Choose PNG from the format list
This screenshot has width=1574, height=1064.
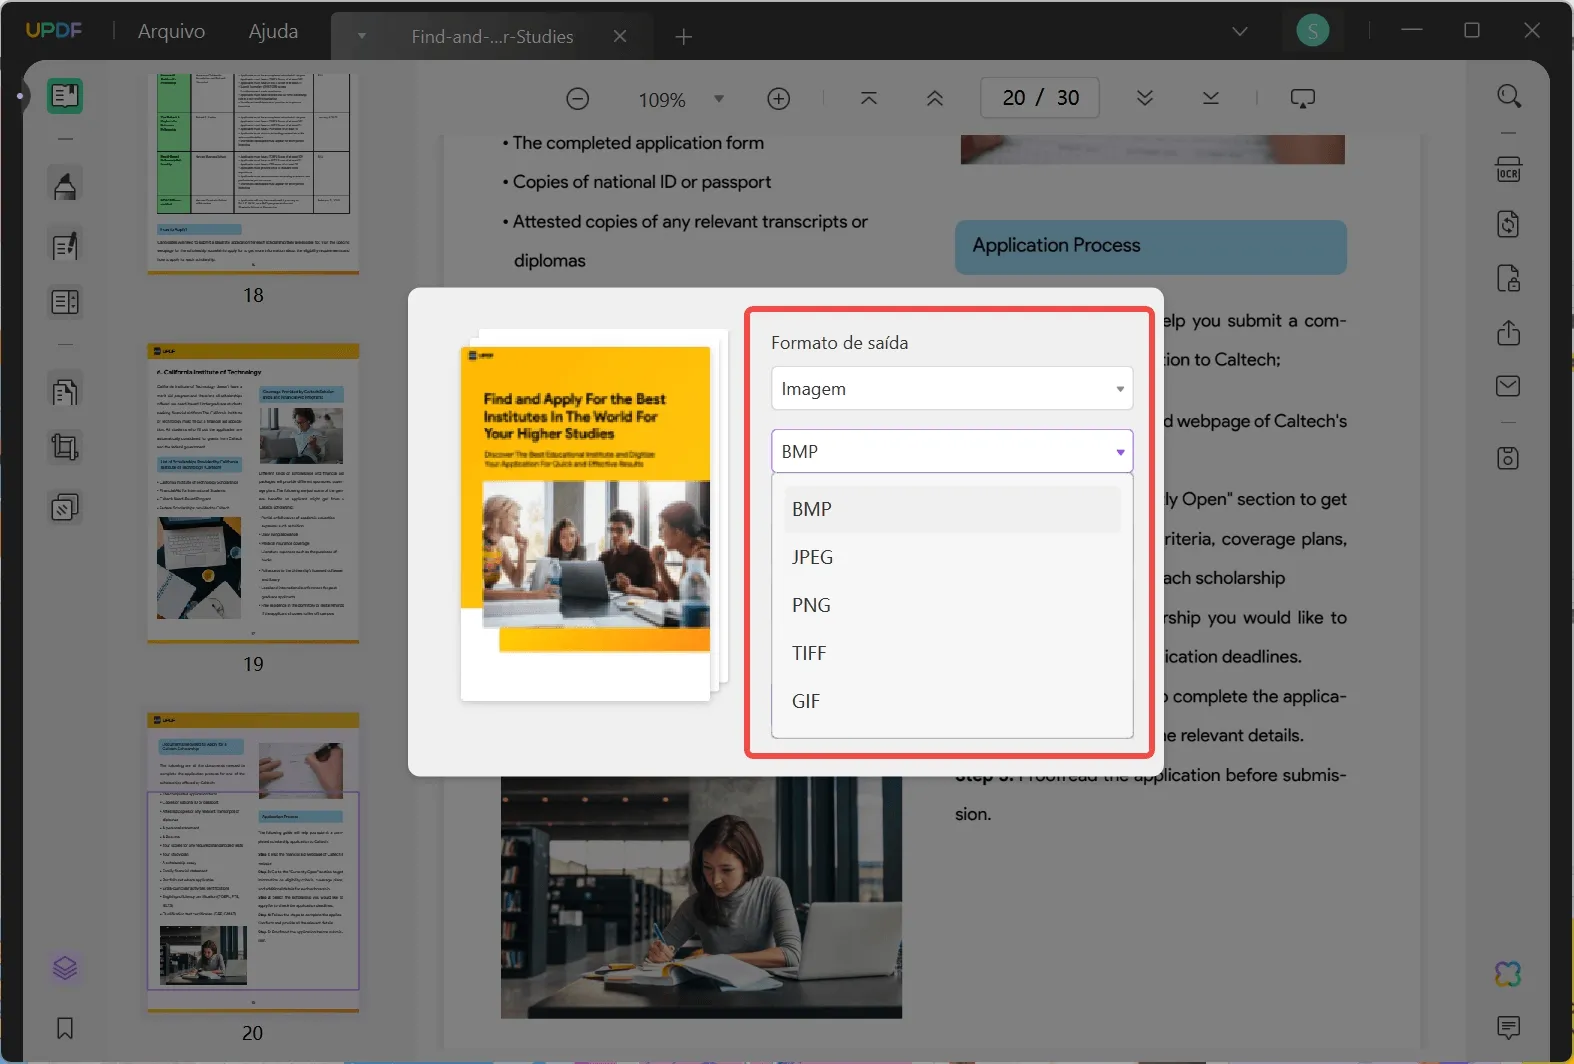952,605
